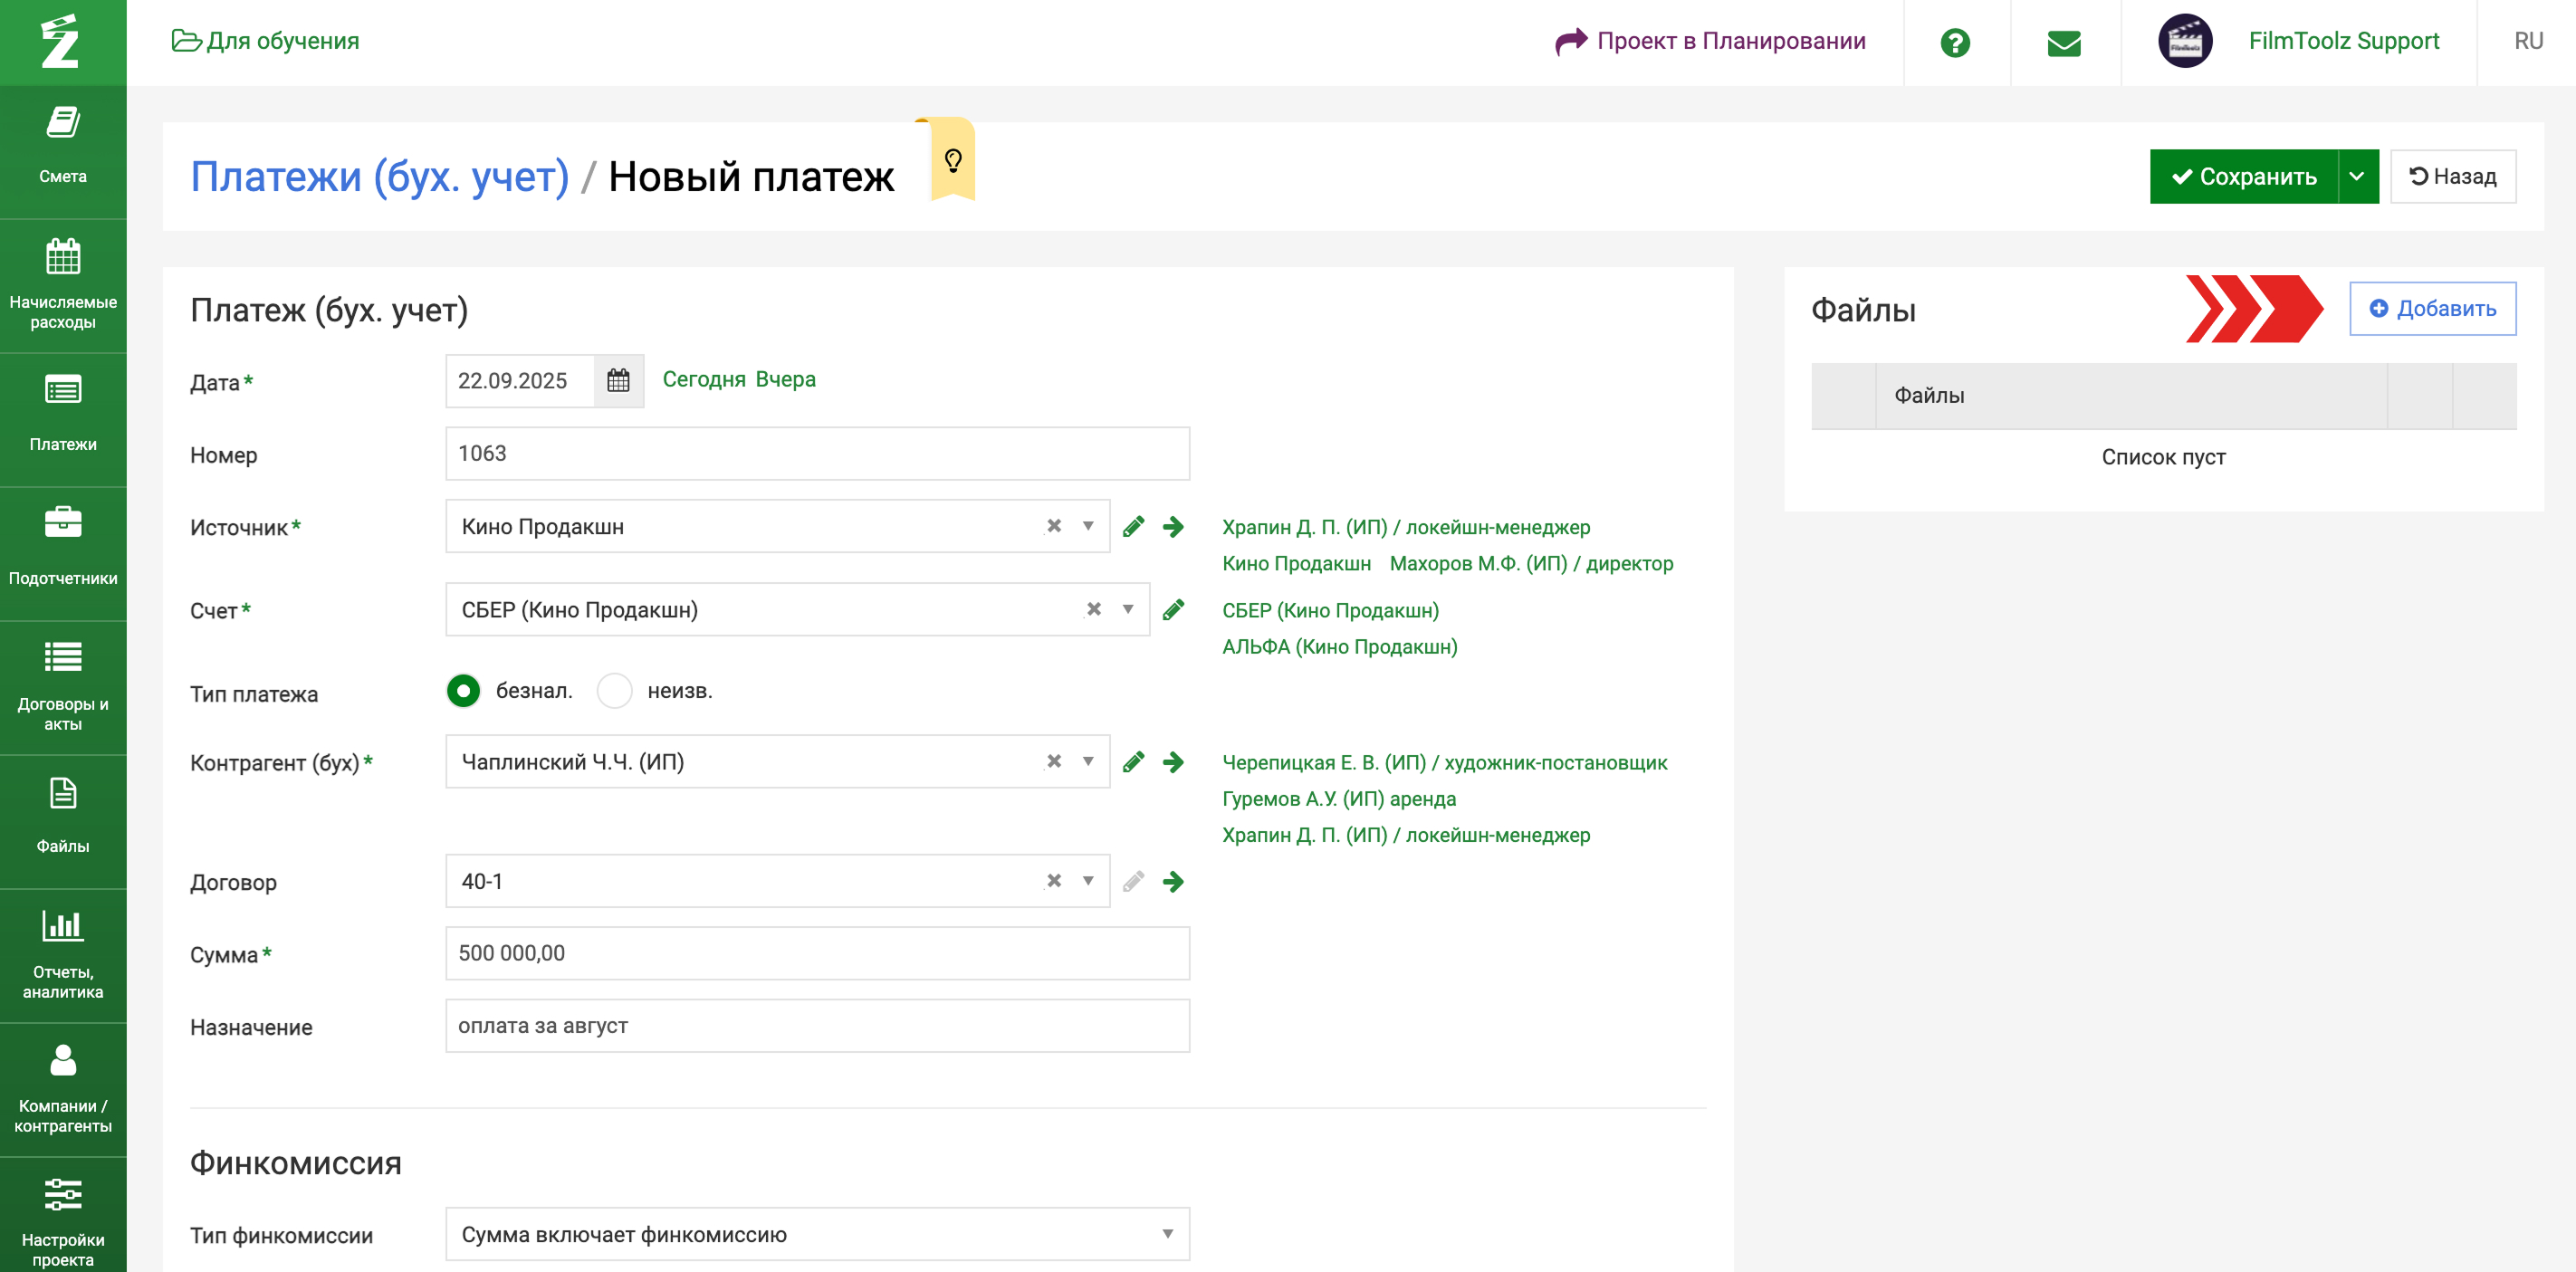Click the green arrow icon next to Договор

click(1173, 881)
